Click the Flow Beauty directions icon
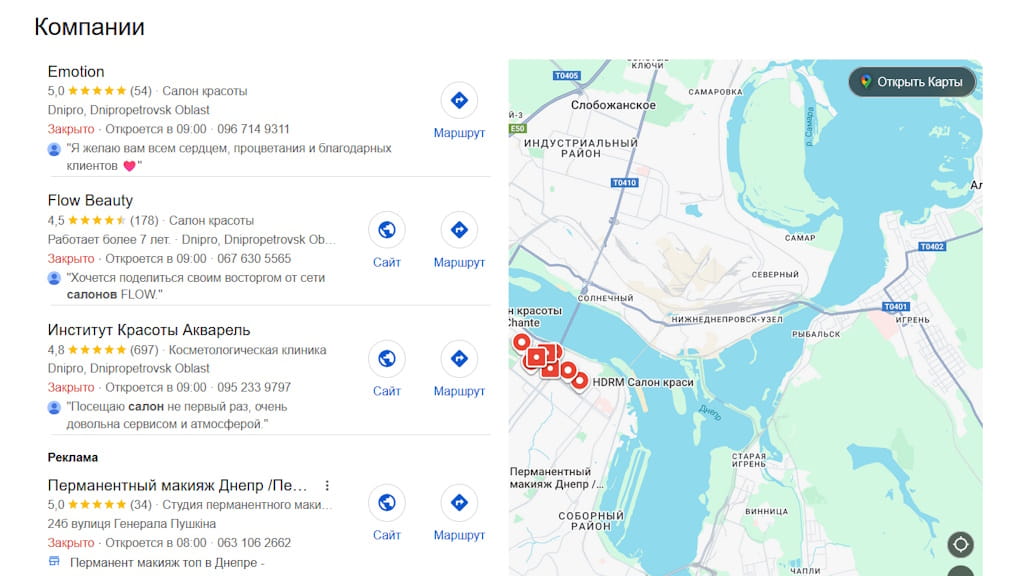Image resolution: width=1024 pixels, height=576 pixels. pos(459,230)
